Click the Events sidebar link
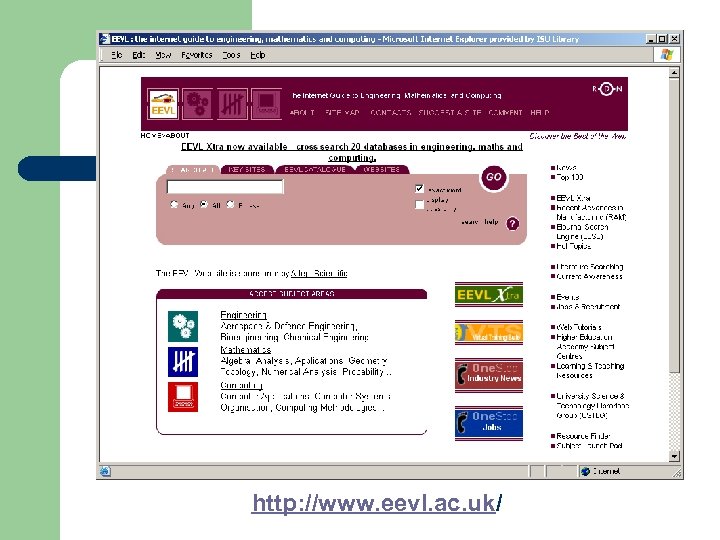This screenshot has width=720, height=540. (568, 297)
